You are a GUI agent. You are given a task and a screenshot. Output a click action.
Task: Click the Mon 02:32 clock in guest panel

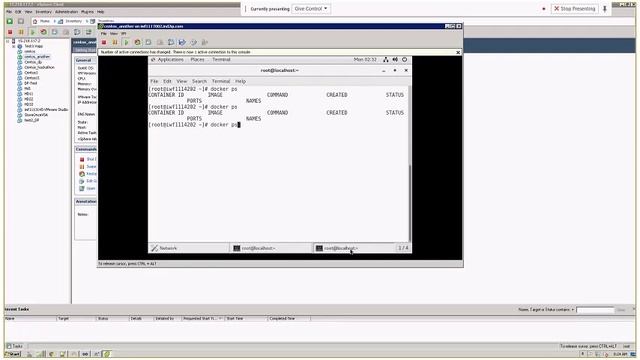point(365,60)
